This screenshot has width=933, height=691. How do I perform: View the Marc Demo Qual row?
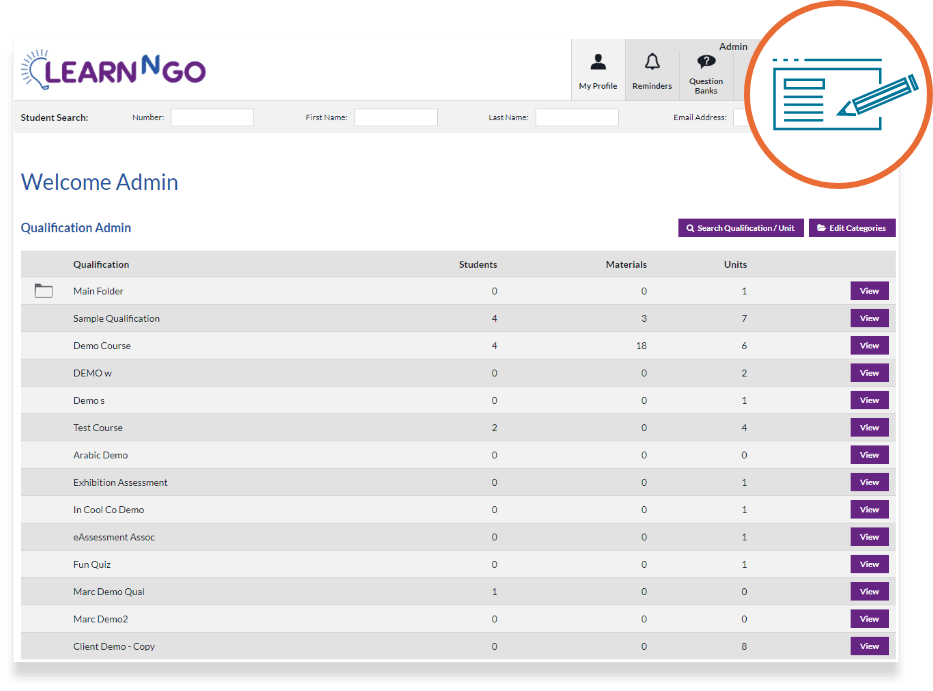pos(869,592)
